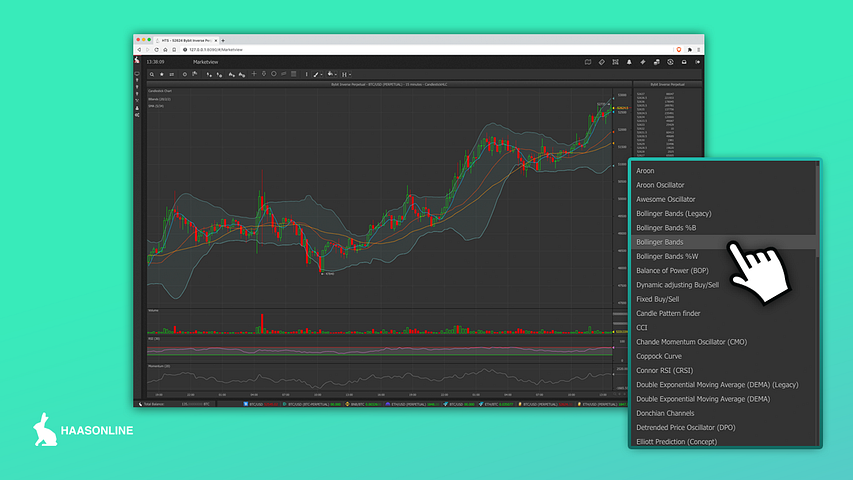Viewport: 853px width, 480px height.
Task: Click the search magnifier chart tool
Action: pyautogui.click(x=152, y=75)
